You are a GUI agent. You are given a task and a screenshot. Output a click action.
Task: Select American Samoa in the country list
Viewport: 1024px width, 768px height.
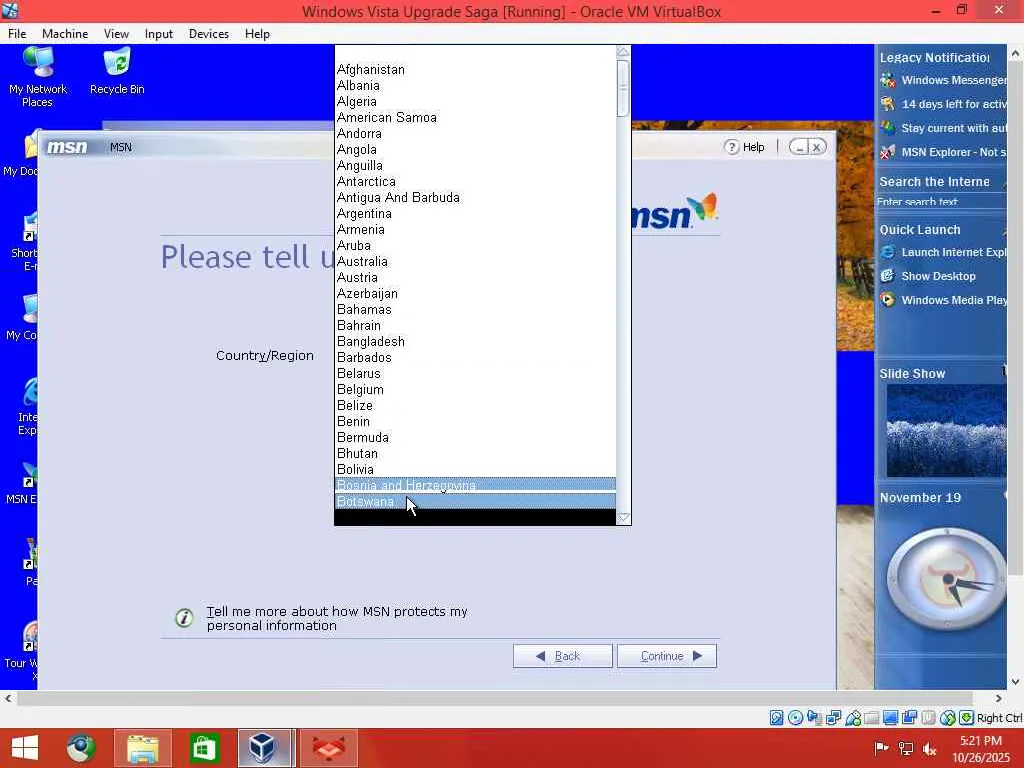475,118
